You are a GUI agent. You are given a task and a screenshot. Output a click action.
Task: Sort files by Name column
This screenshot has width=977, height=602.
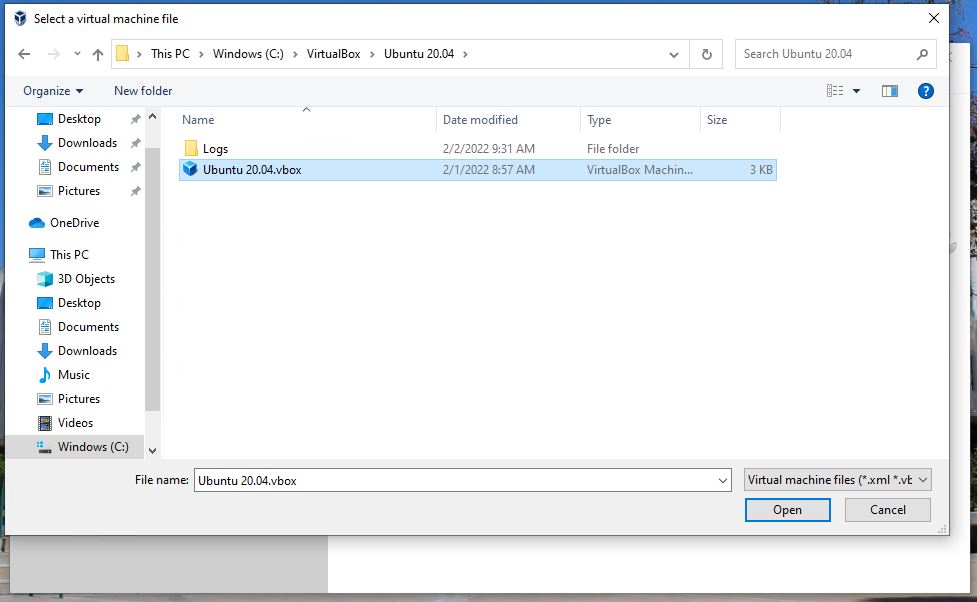click(198, 120)
